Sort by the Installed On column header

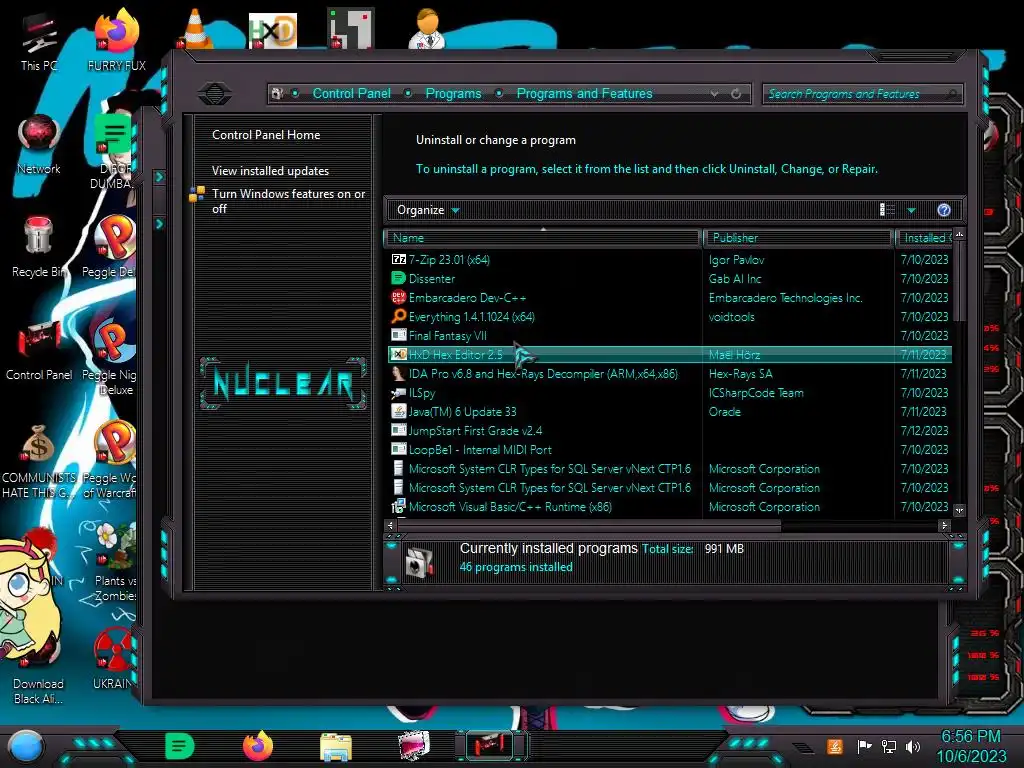click(x=924, y=238)
